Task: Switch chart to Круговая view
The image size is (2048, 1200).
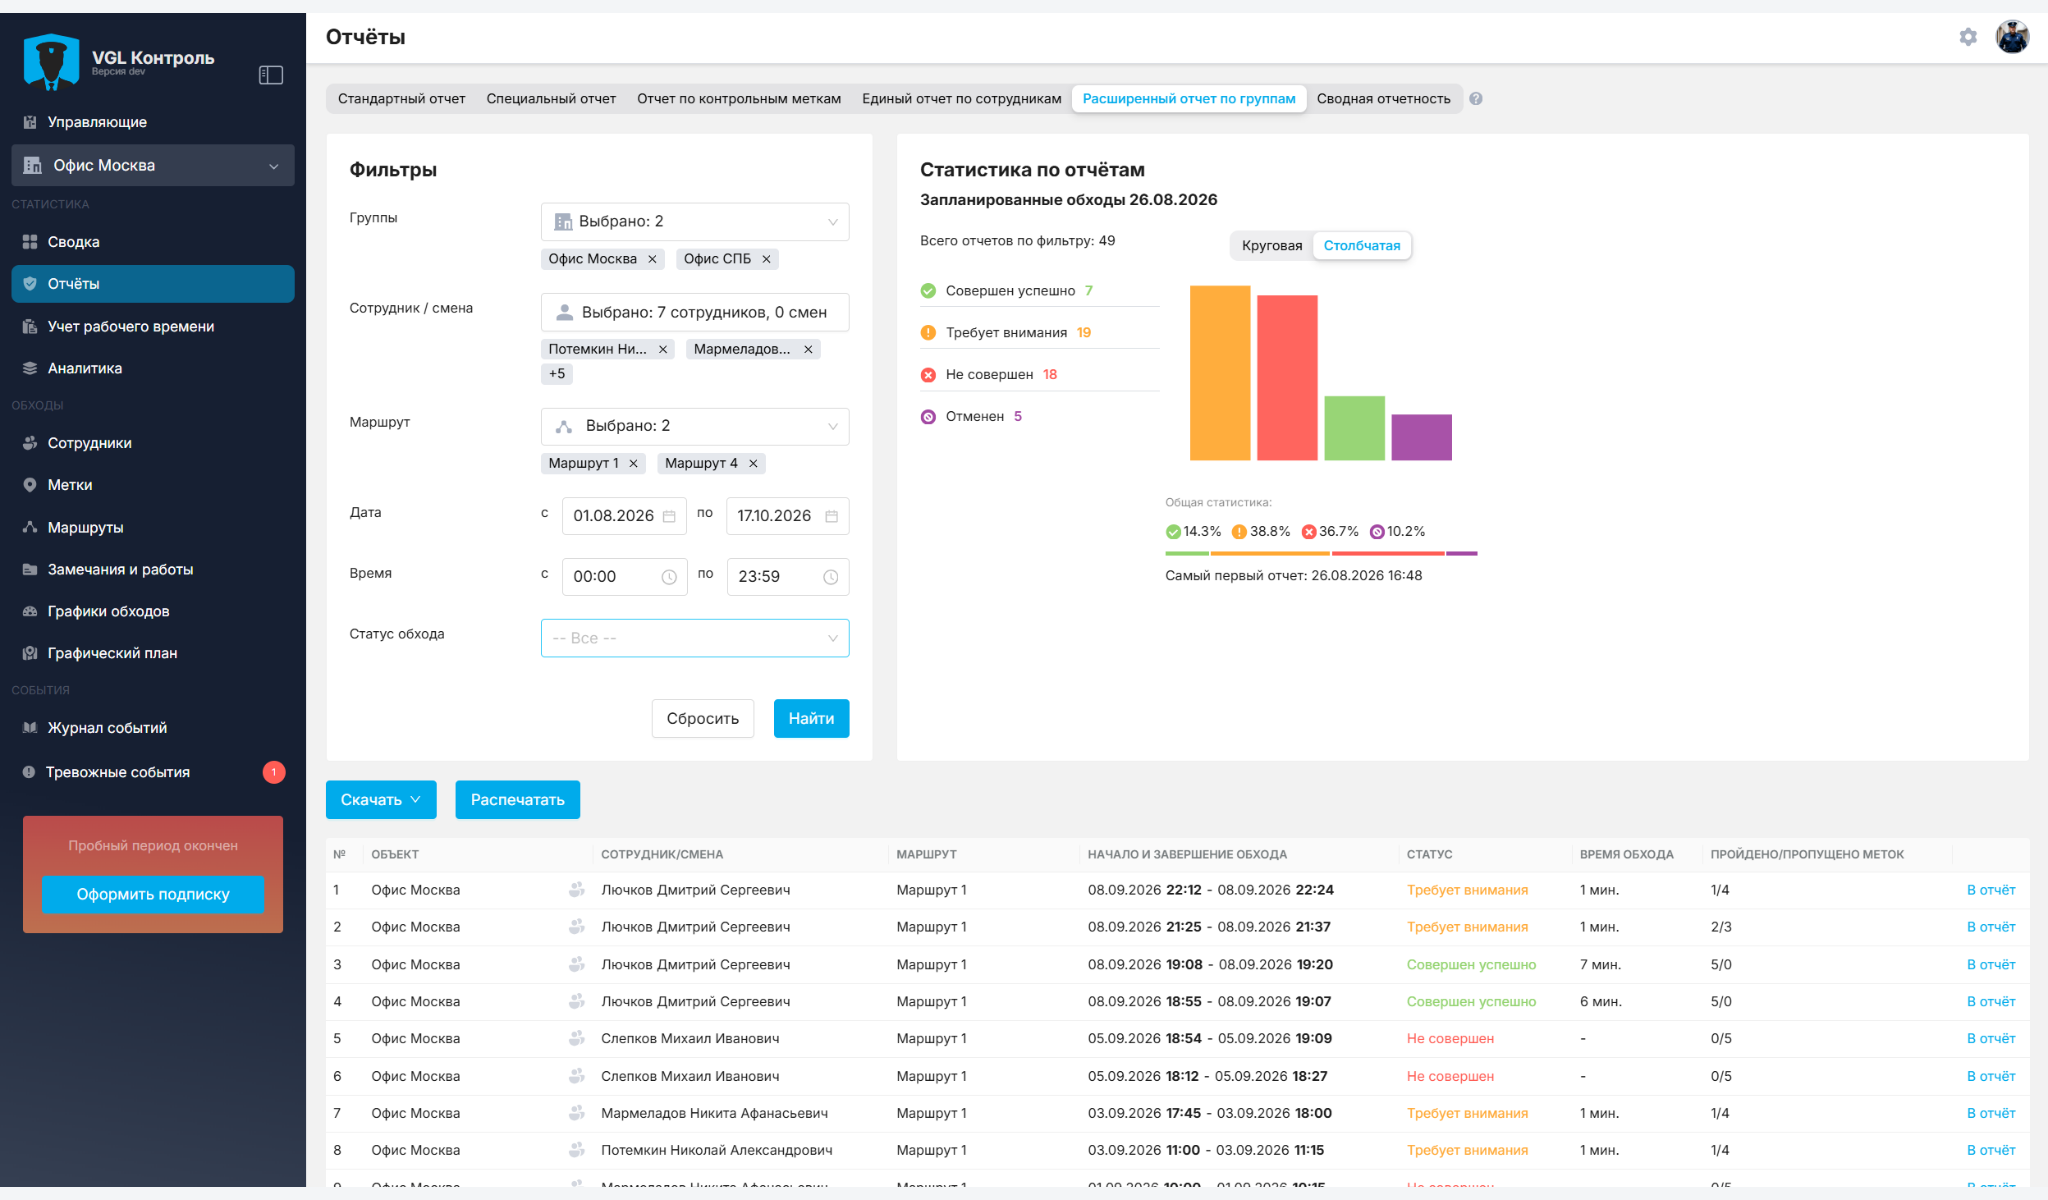Action: (x=1272, y=246)
